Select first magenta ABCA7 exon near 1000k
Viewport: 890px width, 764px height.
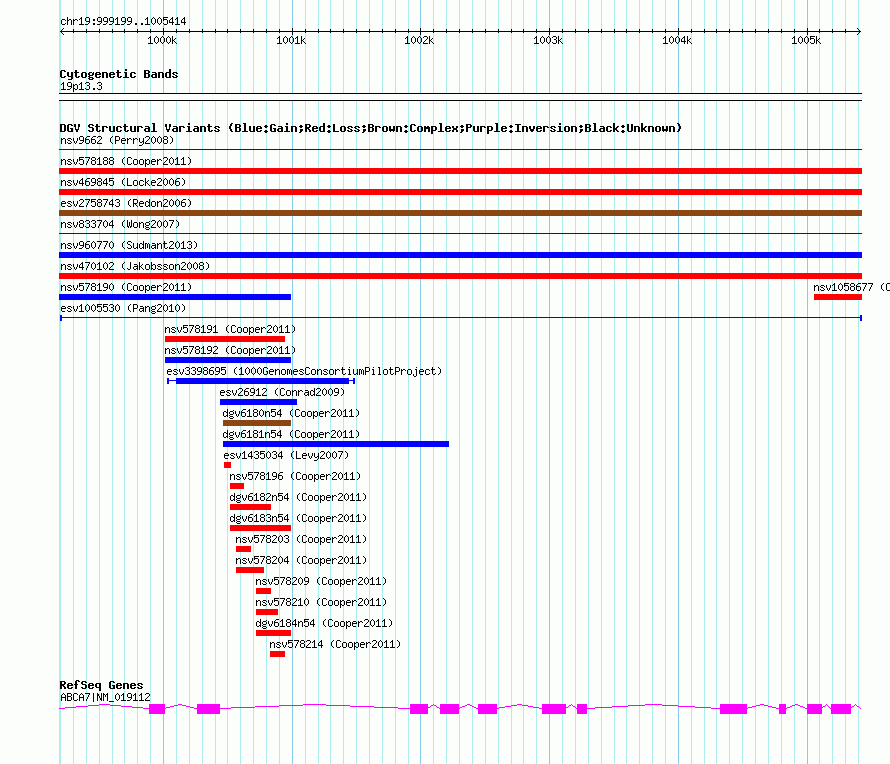click(157, 709)
